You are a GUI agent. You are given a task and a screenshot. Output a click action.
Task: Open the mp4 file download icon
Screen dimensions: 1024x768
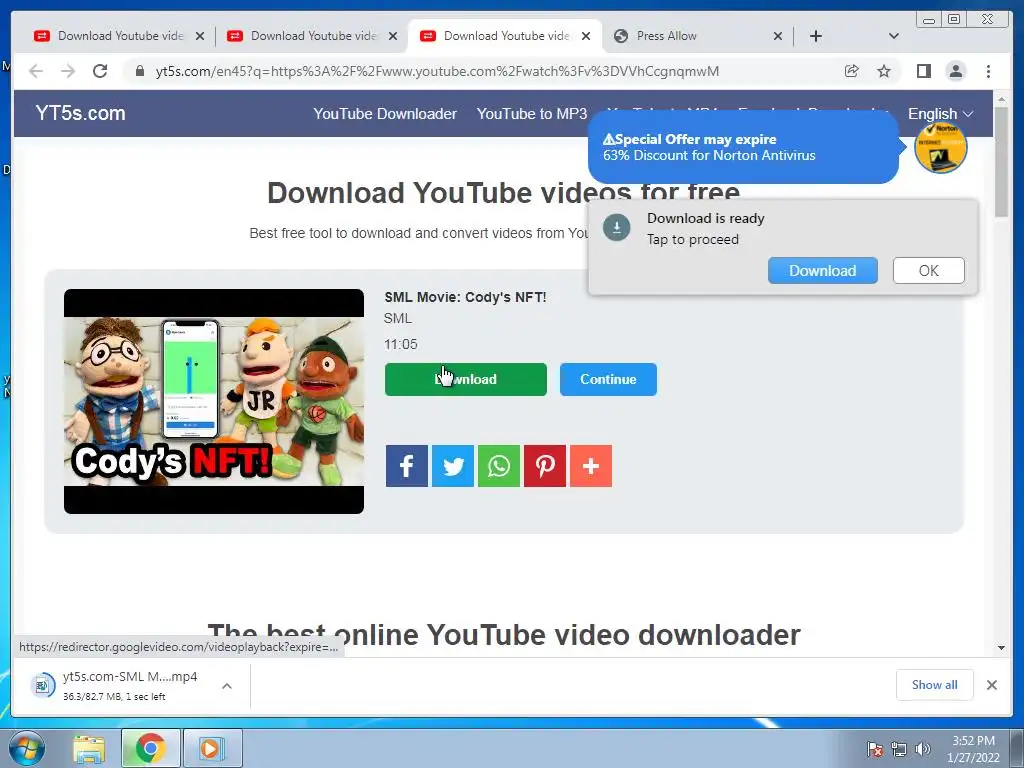tap(42, 685)
